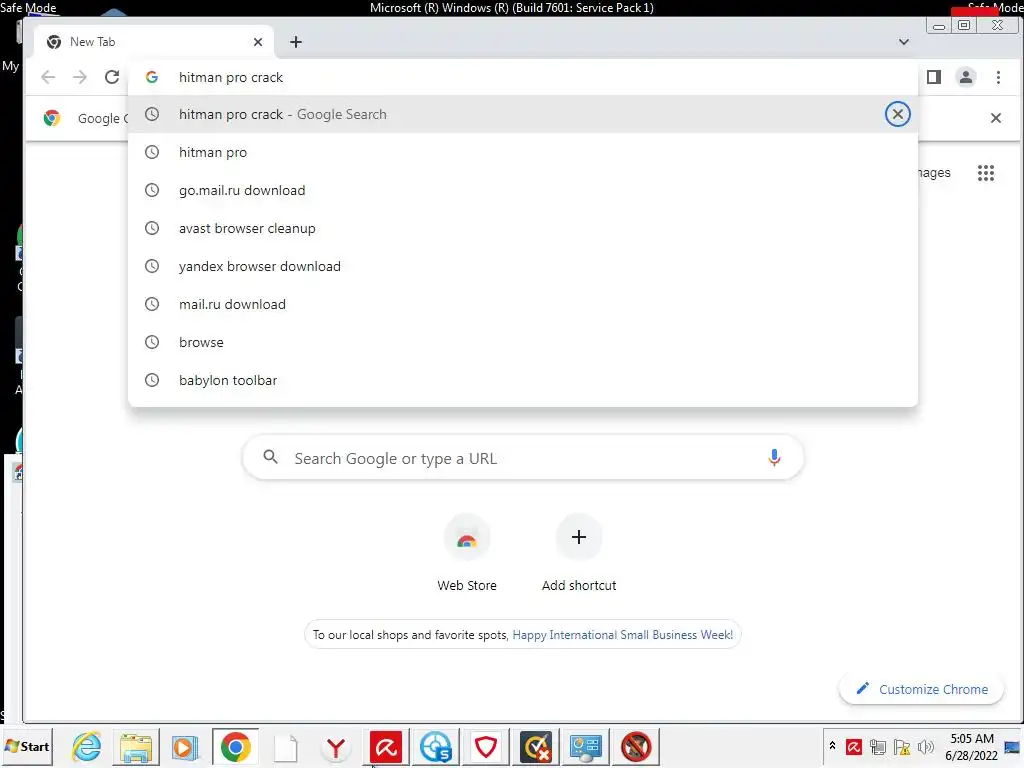Show hidden system tray icons
Image resolution: width=1024 pixels, height=768 pixels.
click(x=832, y=746)
